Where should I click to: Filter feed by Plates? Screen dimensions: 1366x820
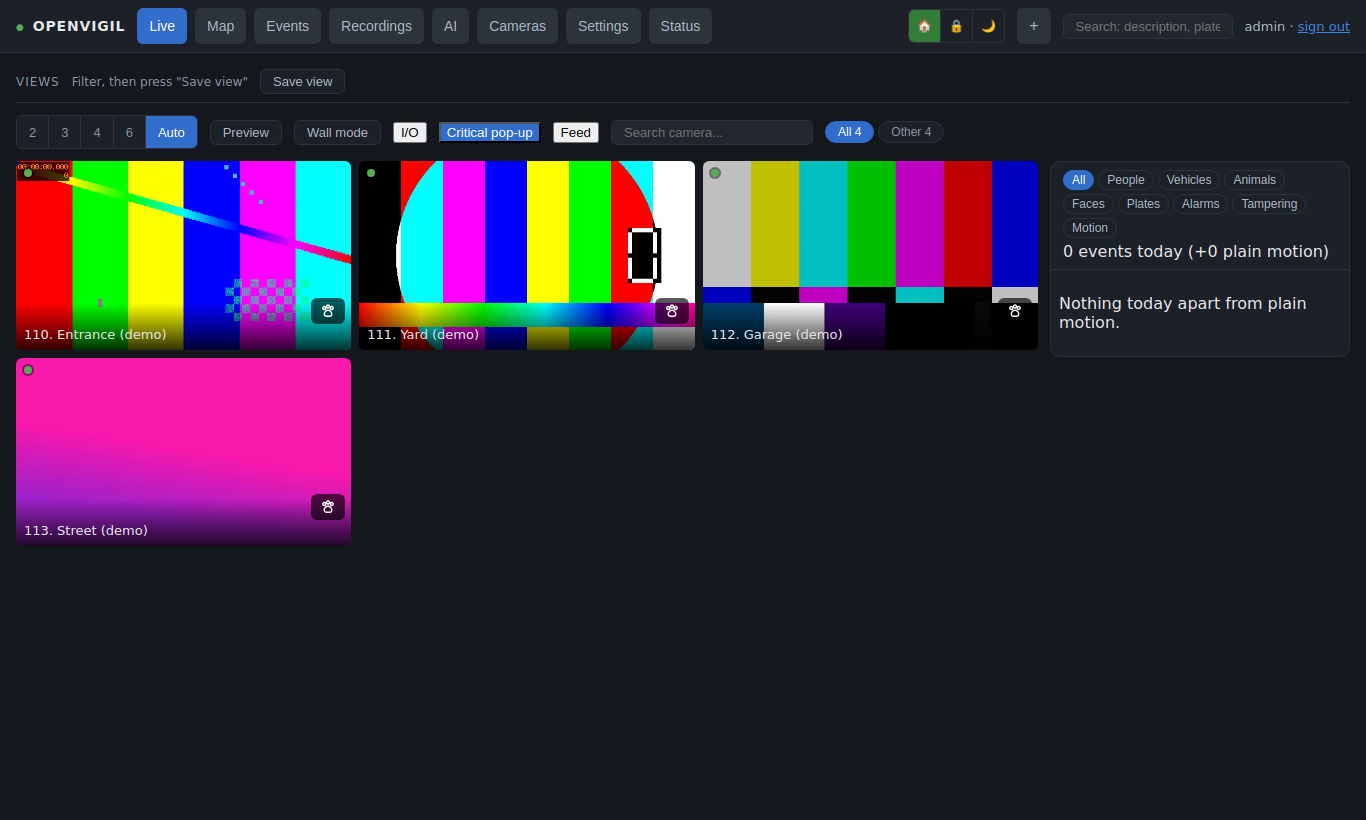click(x=1143, y=204)
